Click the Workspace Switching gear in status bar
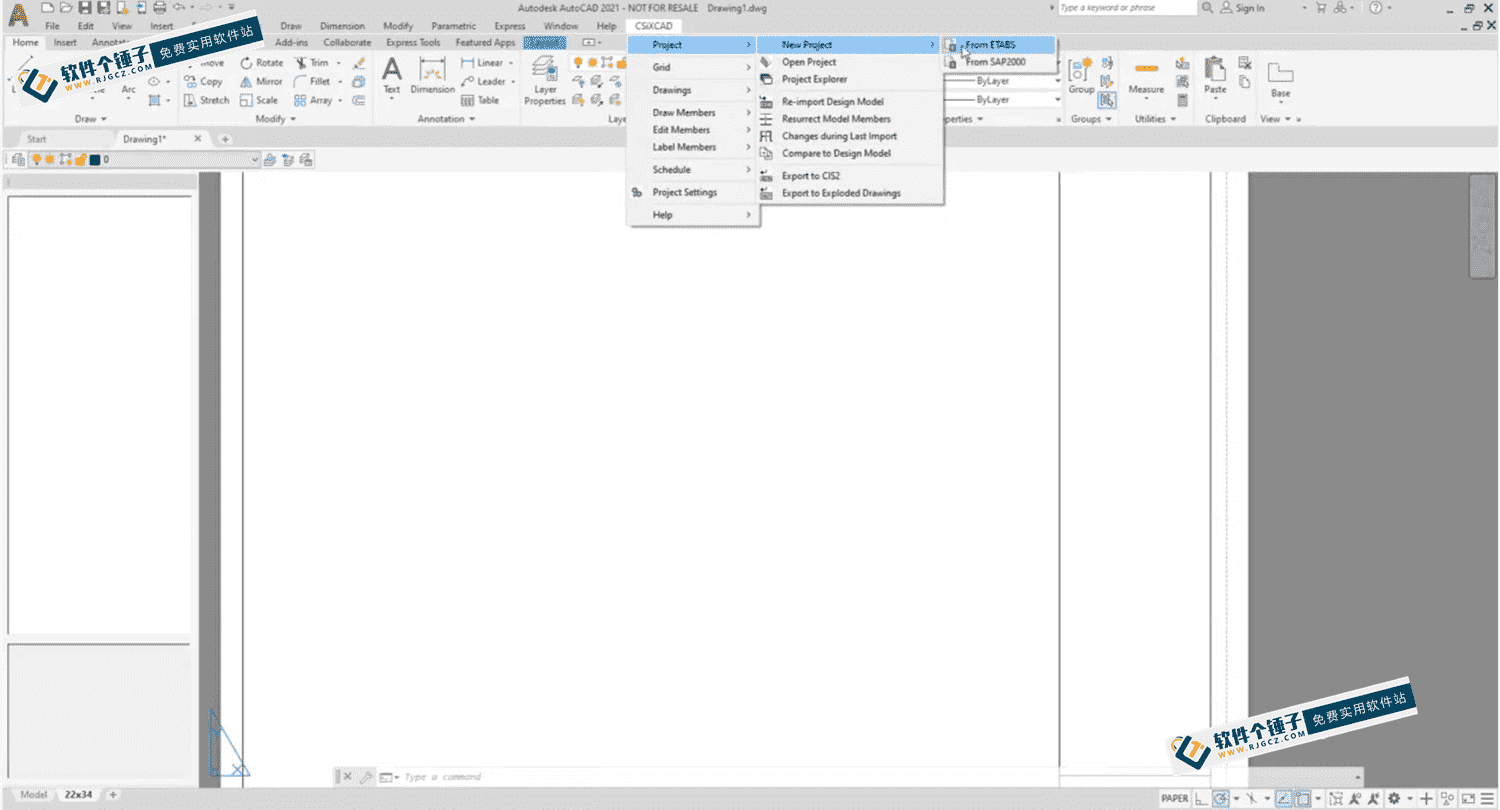Viewport: 1500px width, 810px height. click(x=1393, y=799)
